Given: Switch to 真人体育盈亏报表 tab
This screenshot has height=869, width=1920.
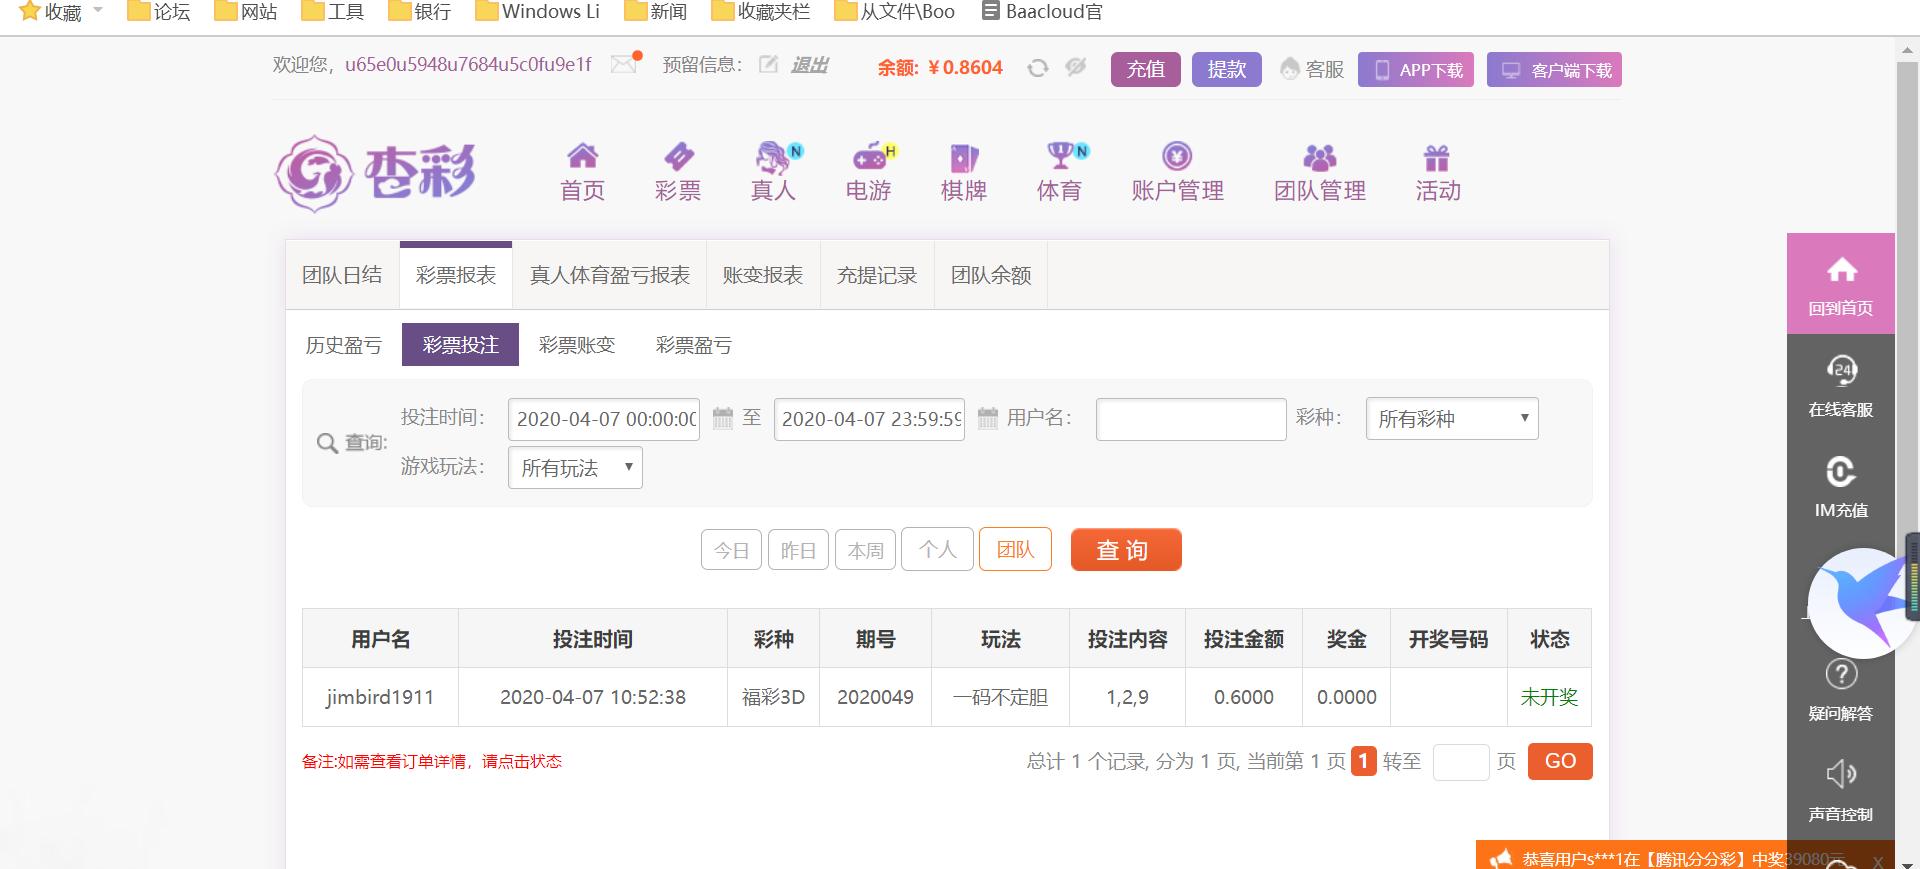Looking at the screenshot, I should coord(610,275).
